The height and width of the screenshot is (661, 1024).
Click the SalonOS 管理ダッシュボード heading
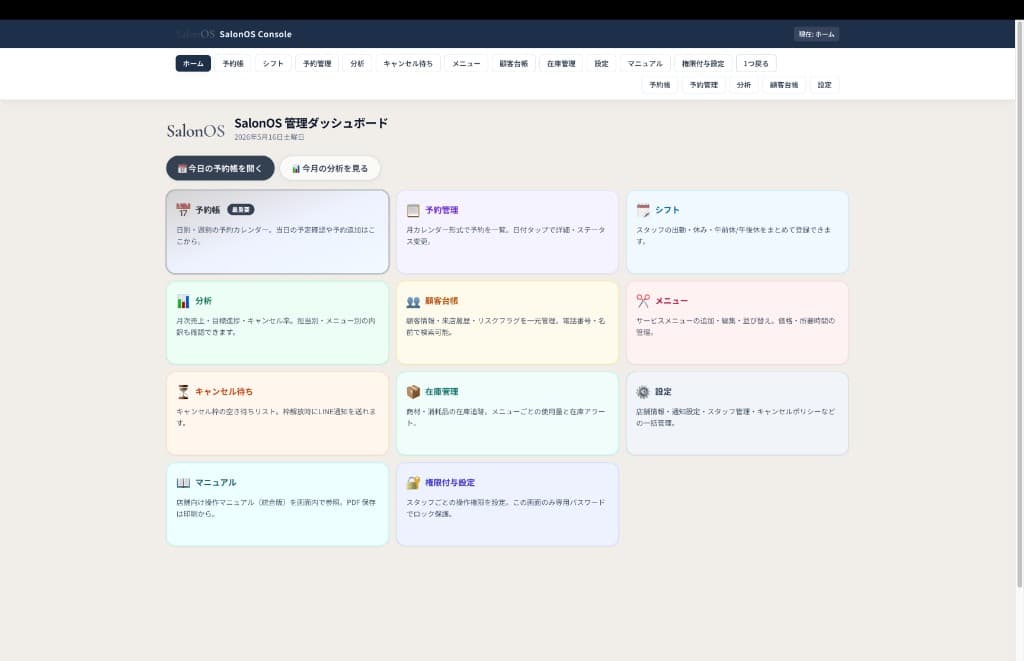point(311,123)
